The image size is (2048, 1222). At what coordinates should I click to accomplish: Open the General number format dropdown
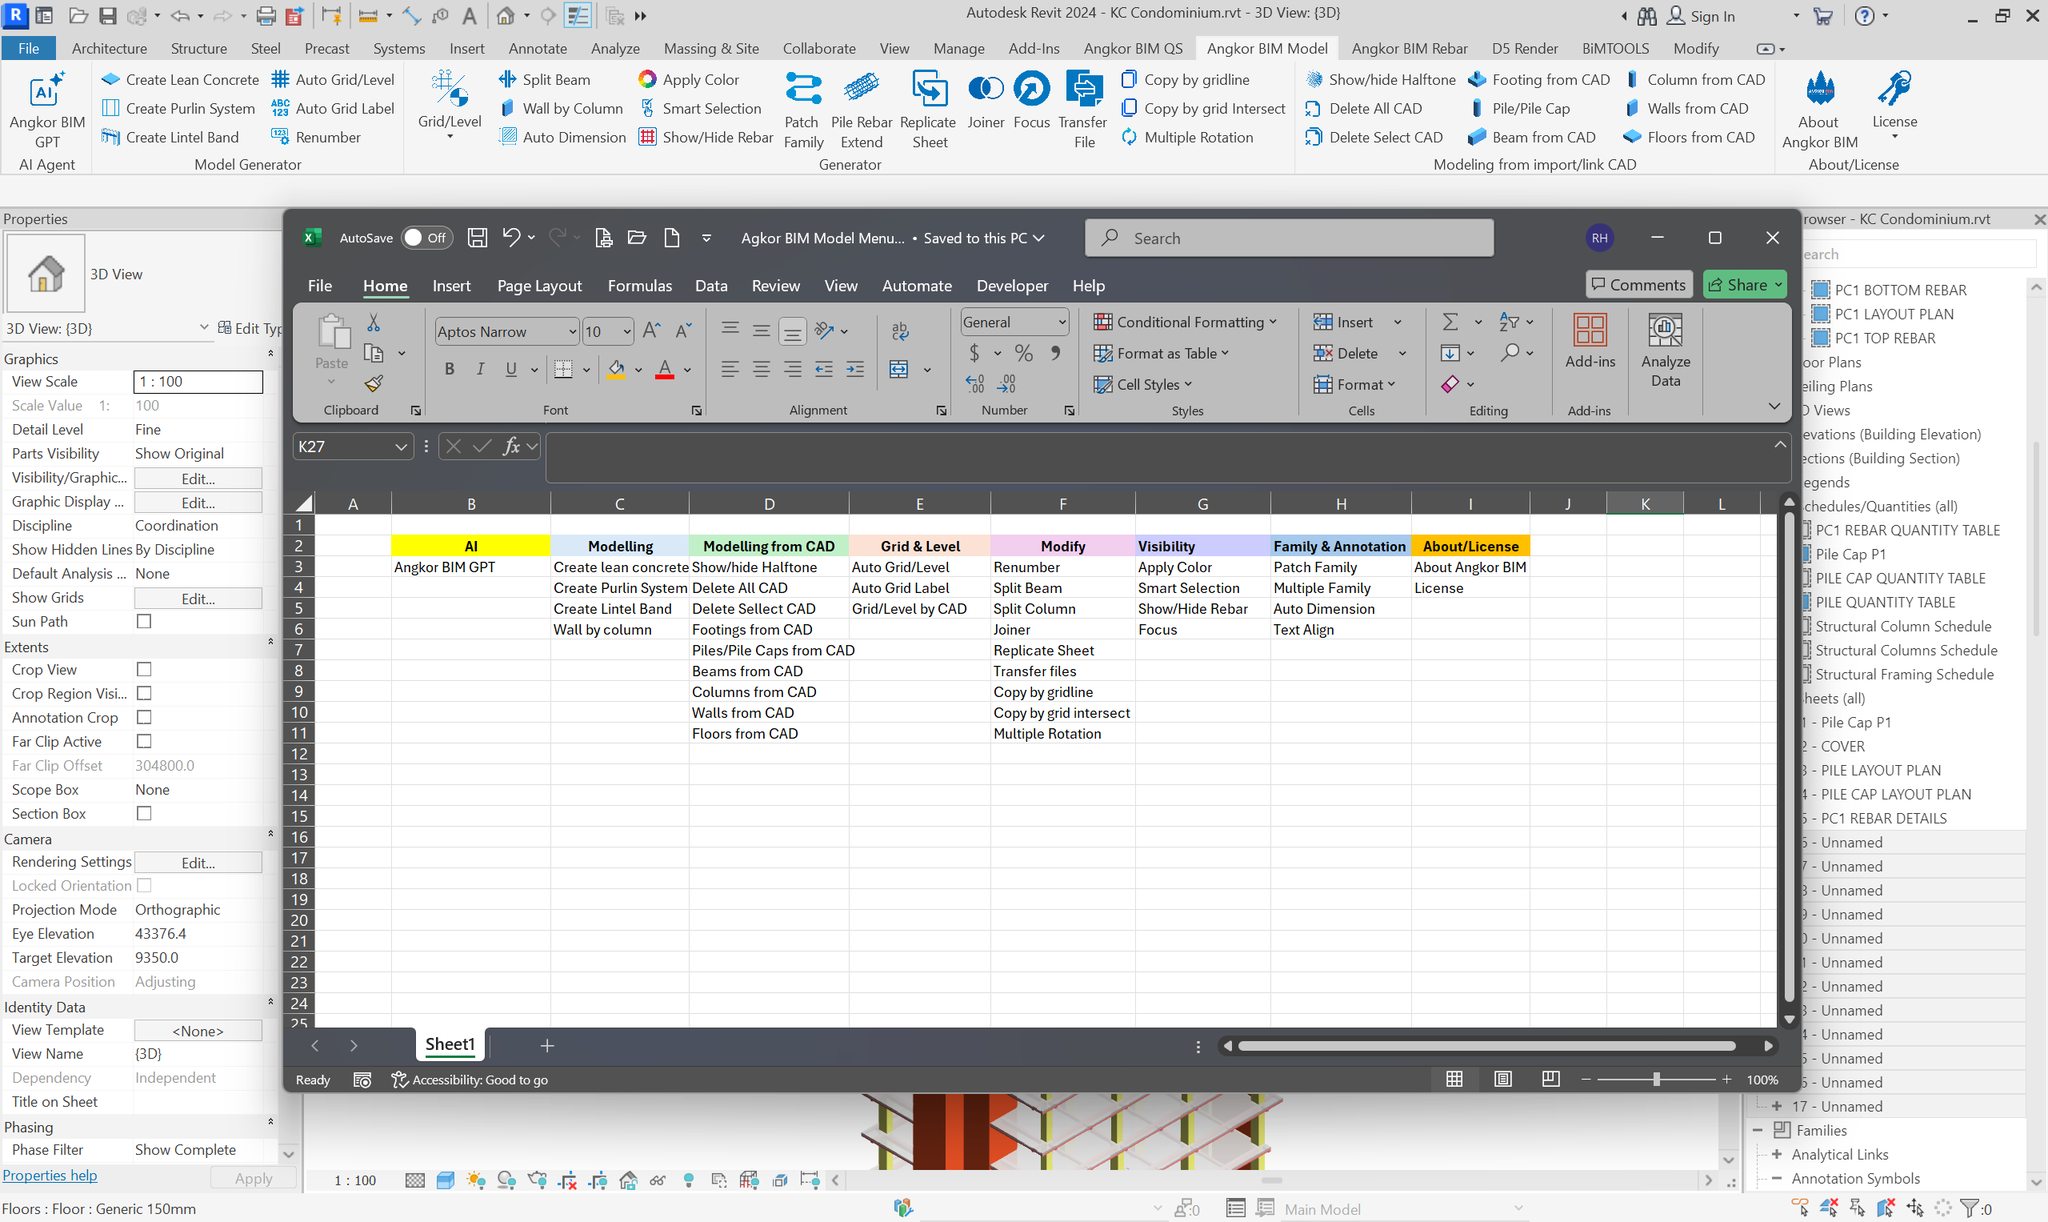coord(1062,322)
